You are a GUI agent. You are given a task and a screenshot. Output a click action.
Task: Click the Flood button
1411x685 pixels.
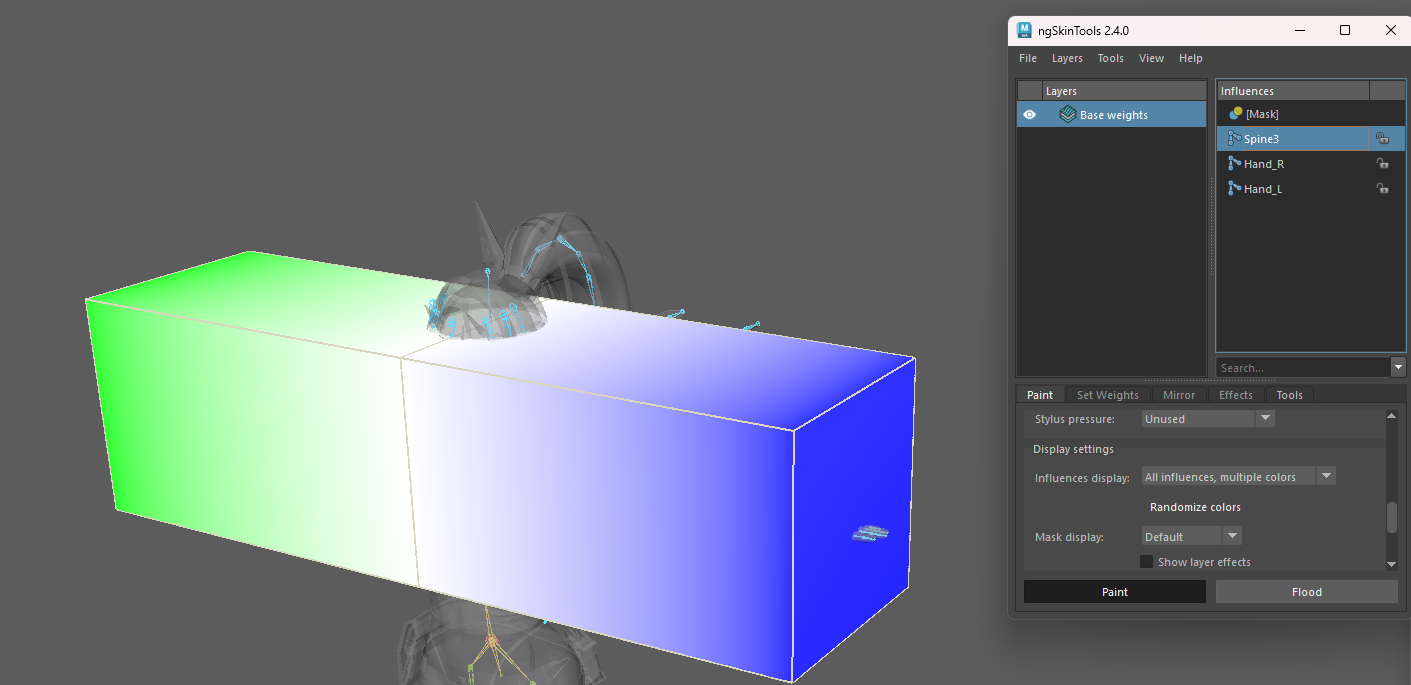click(x=1306, y=592)
